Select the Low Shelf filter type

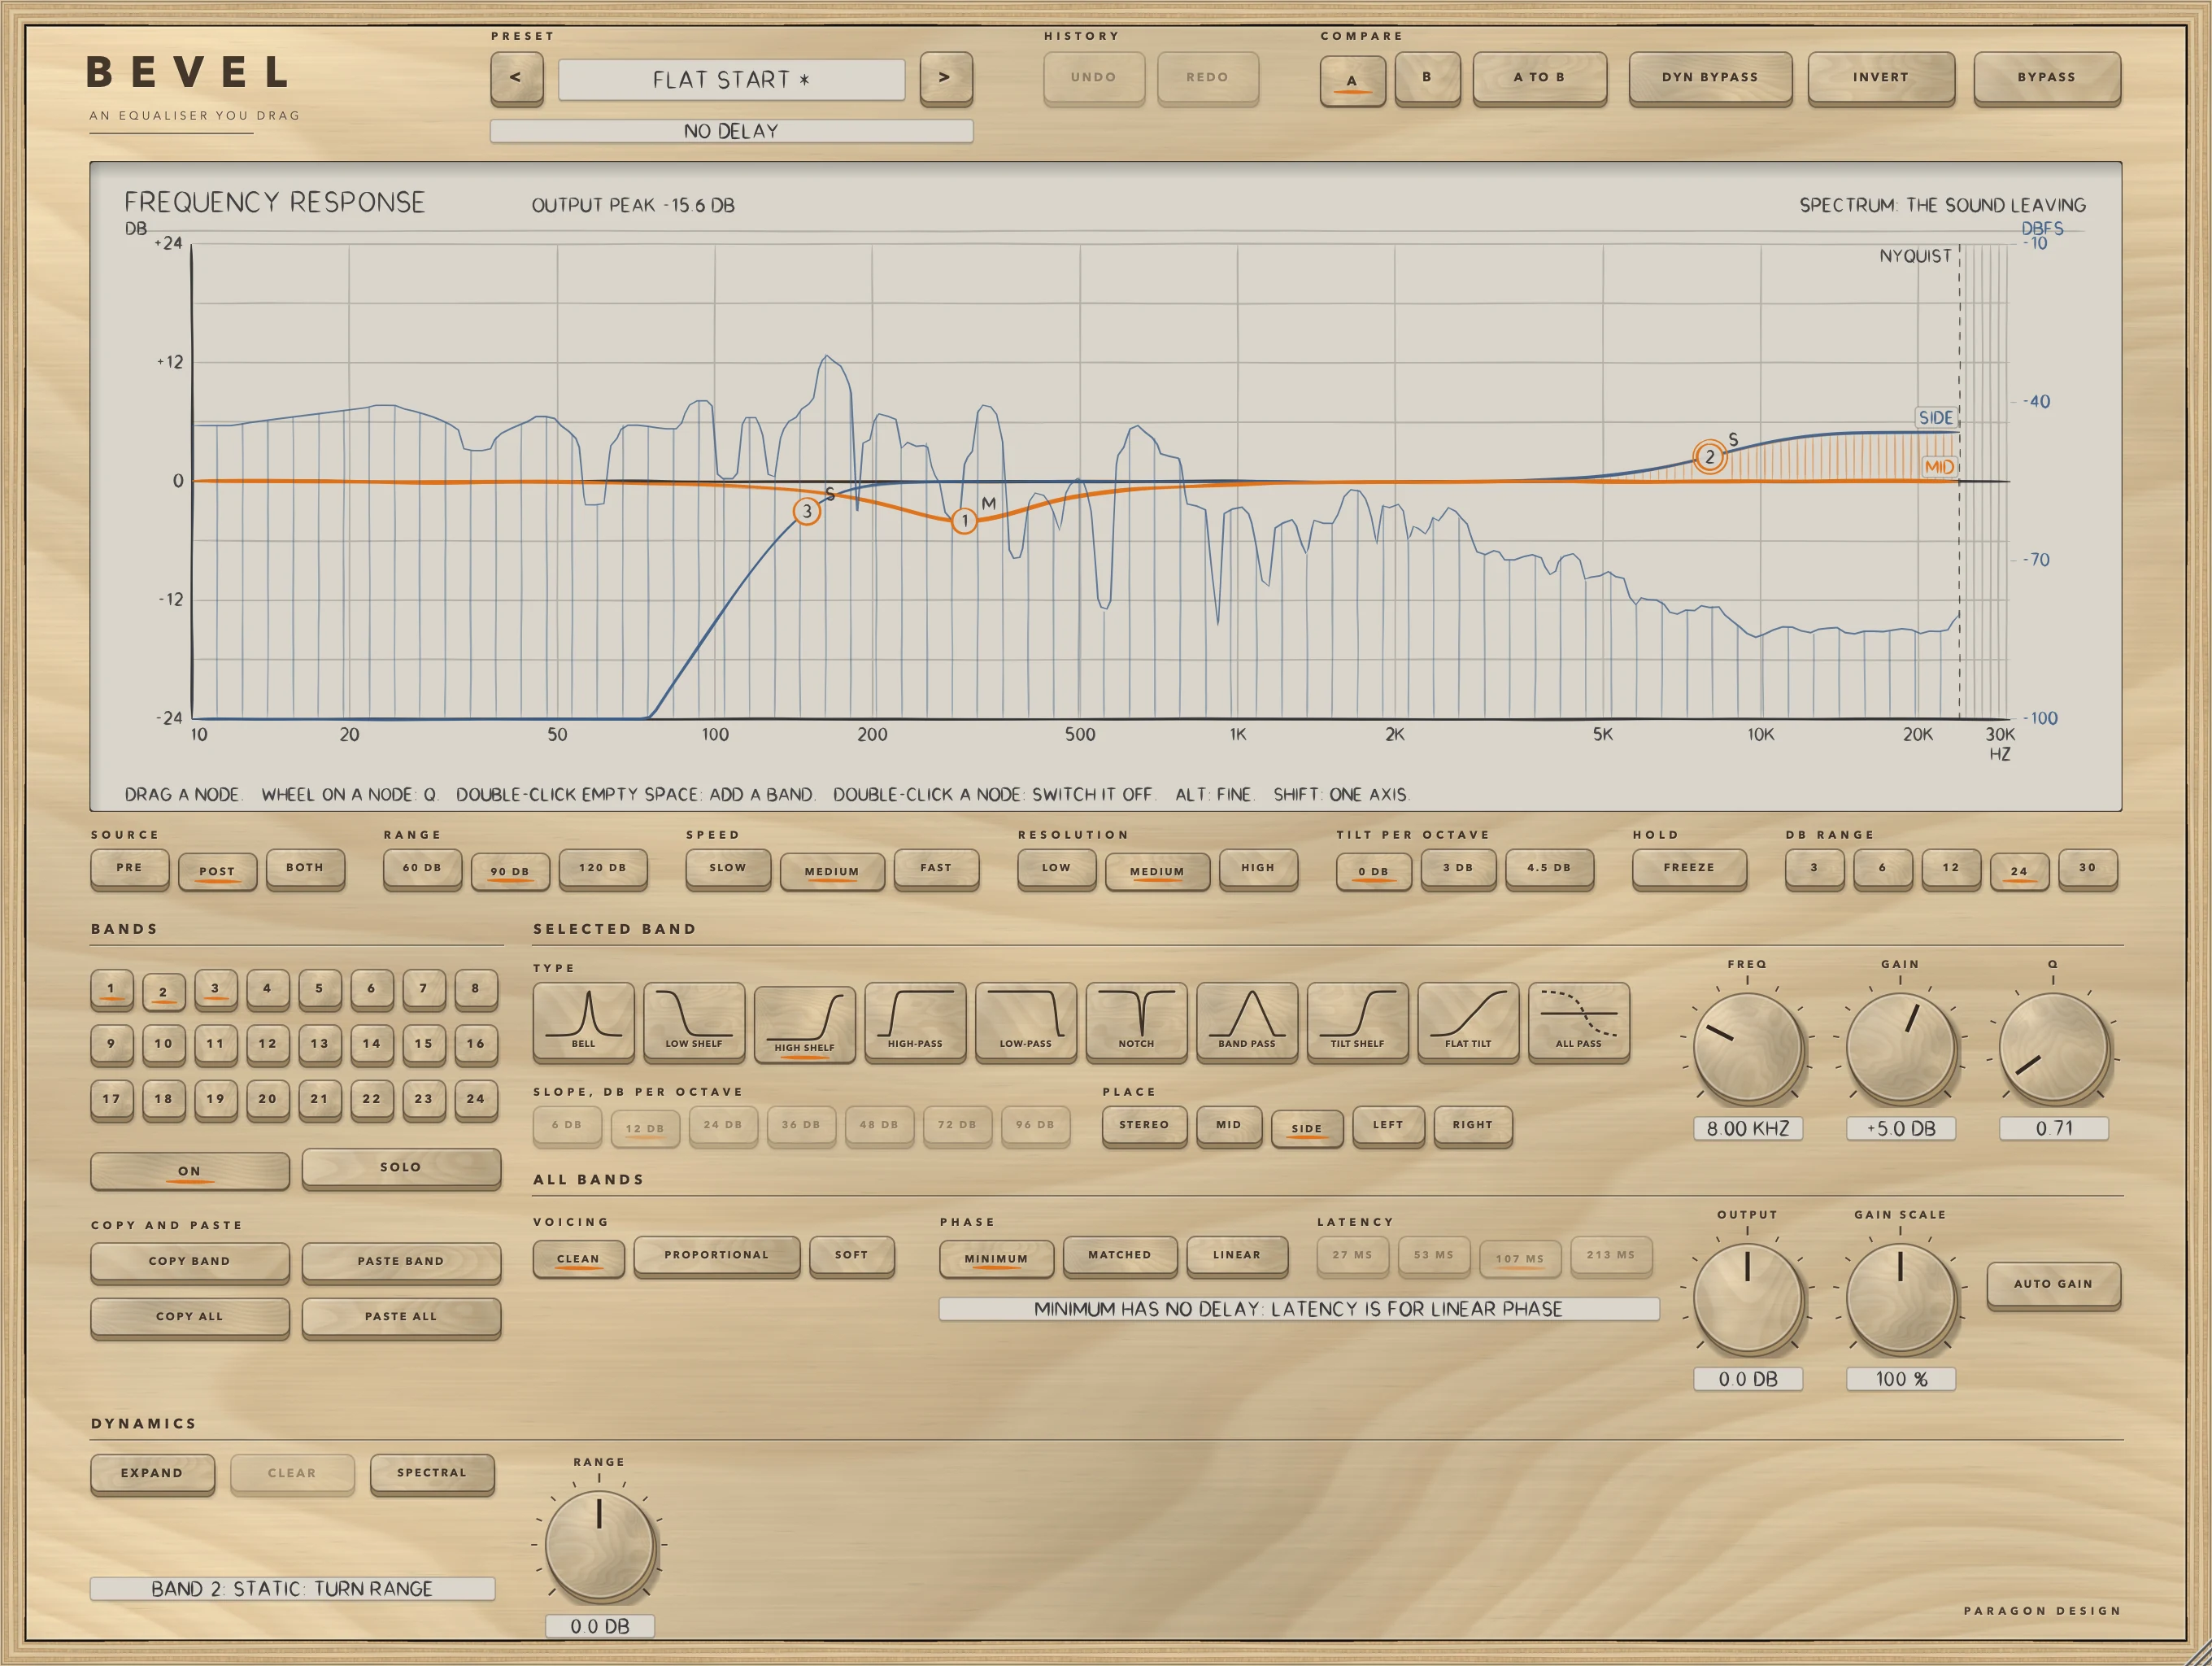pos(694,1020)
